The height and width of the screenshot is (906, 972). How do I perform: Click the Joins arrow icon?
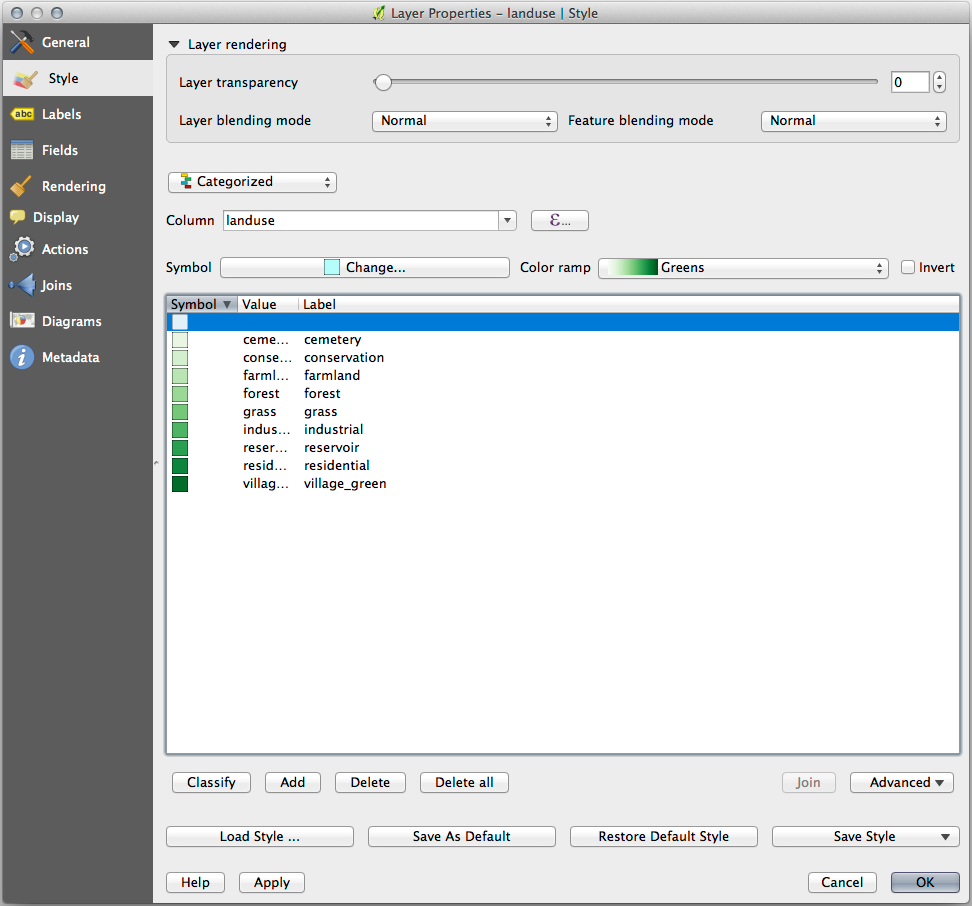(x=22, y=285)
